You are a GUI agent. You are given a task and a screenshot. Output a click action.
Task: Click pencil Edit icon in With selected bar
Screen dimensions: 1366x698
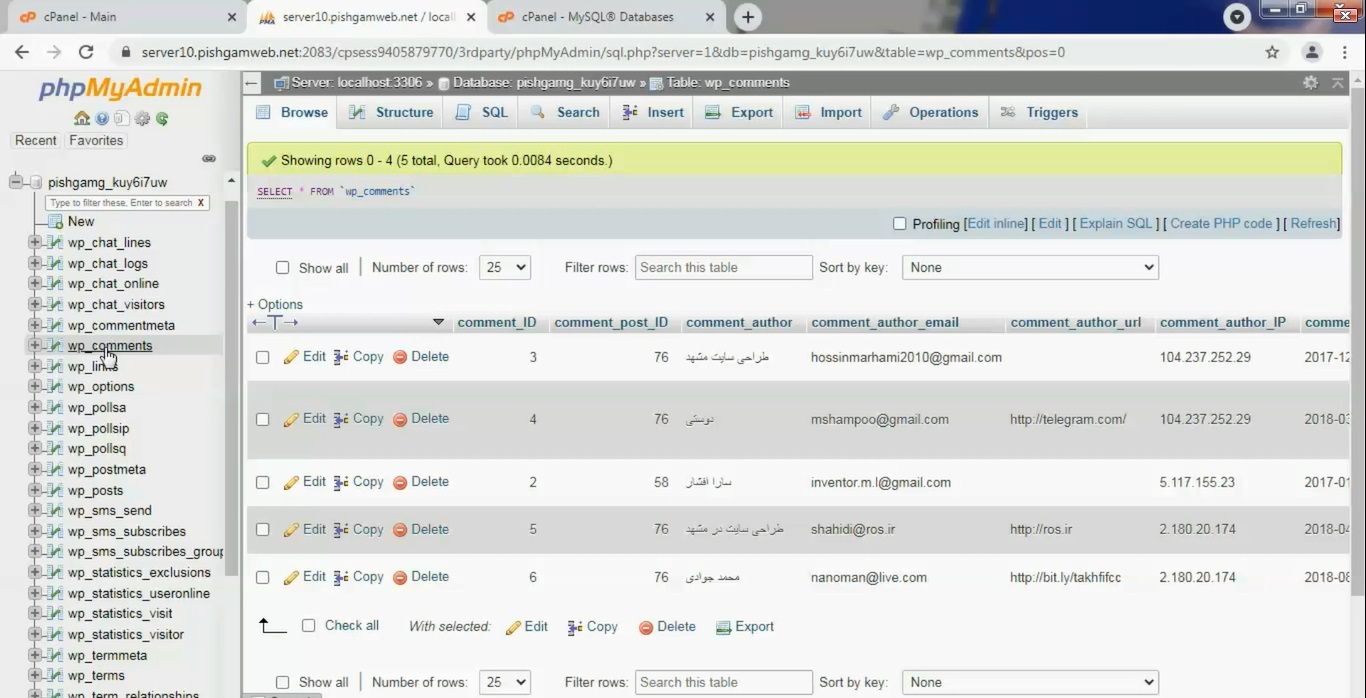[513, 628]
